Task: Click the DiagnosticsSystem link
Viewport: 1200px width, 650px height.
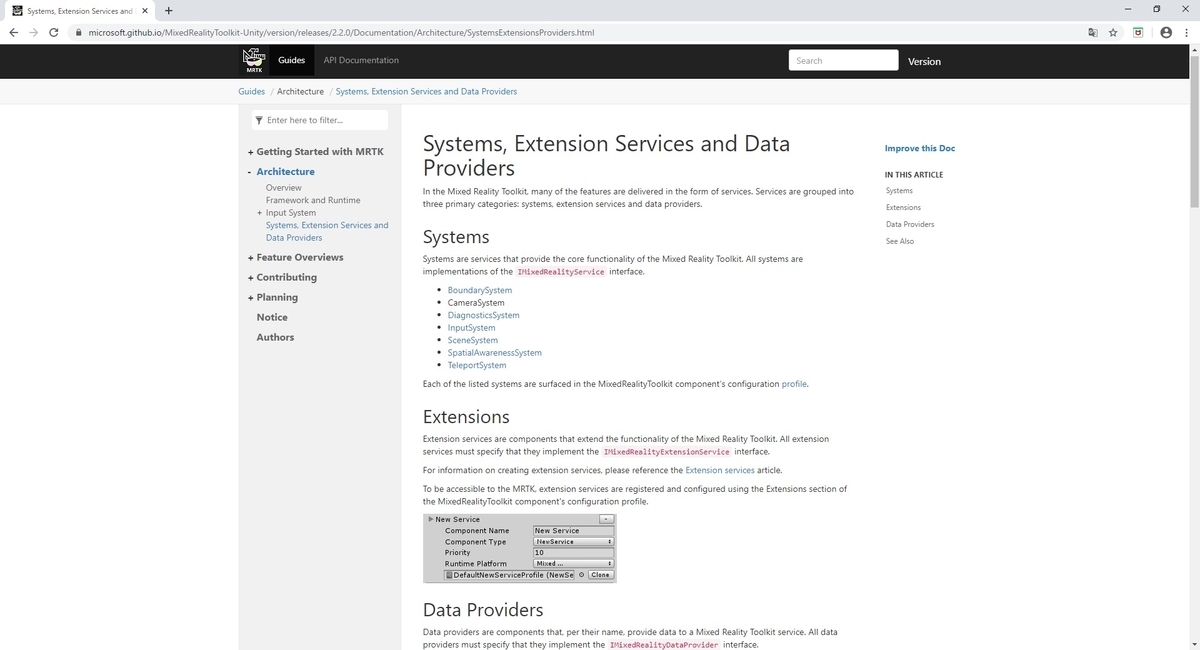Action: [x=483, y=315]
